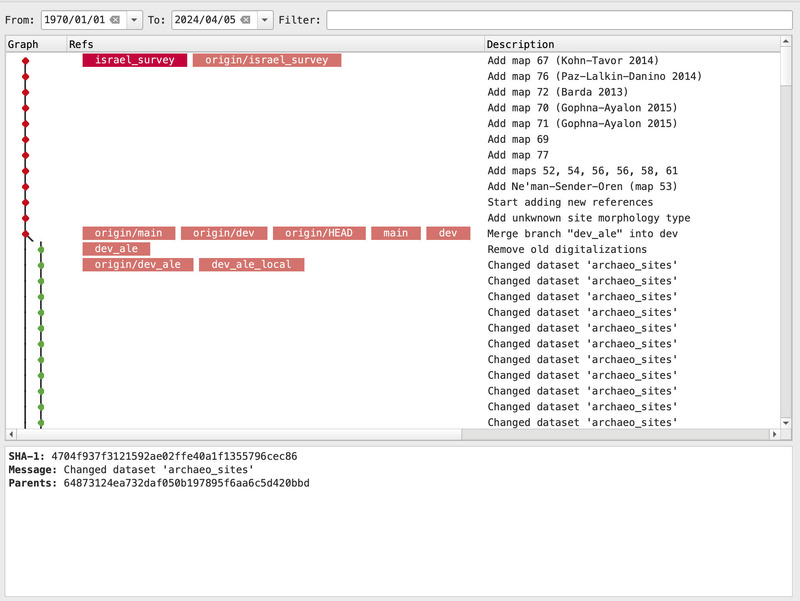The image size is (800, 601).
Task: Click scroll left arrow of horizontal scrollbar
Action: tap(11, 434)
